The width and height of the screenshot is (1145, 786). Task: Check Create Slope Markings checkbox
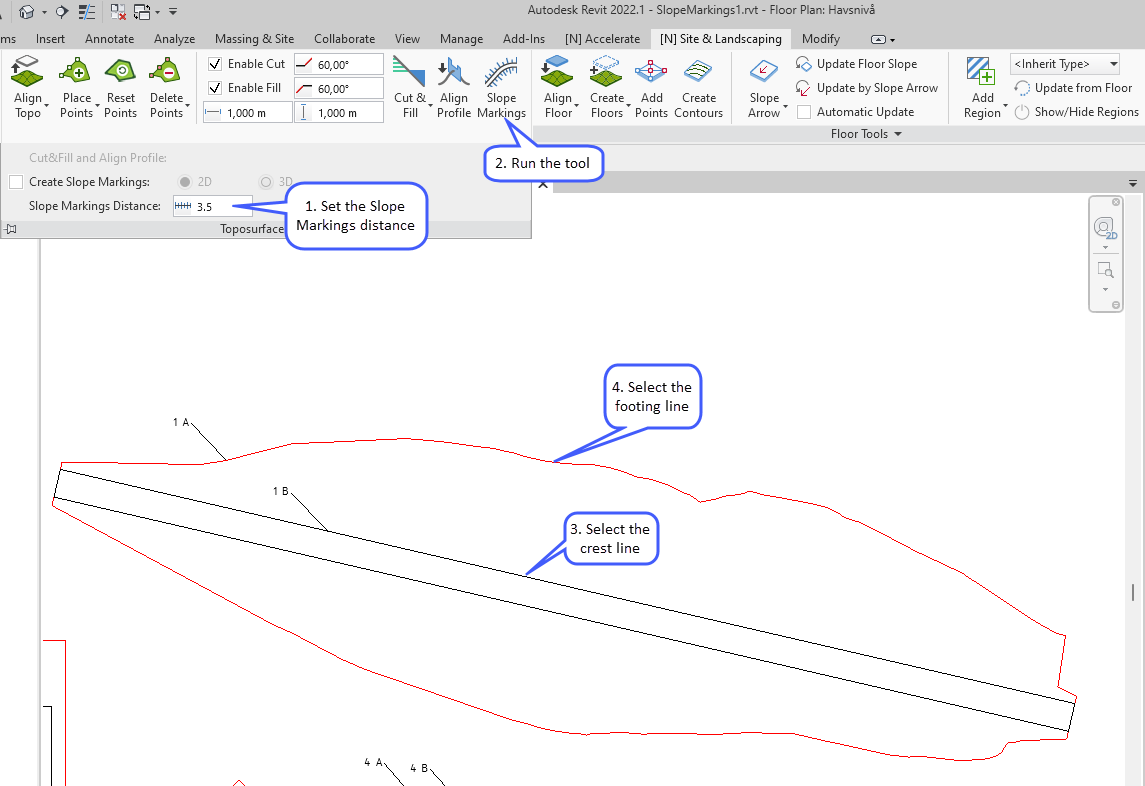point(16,182)
